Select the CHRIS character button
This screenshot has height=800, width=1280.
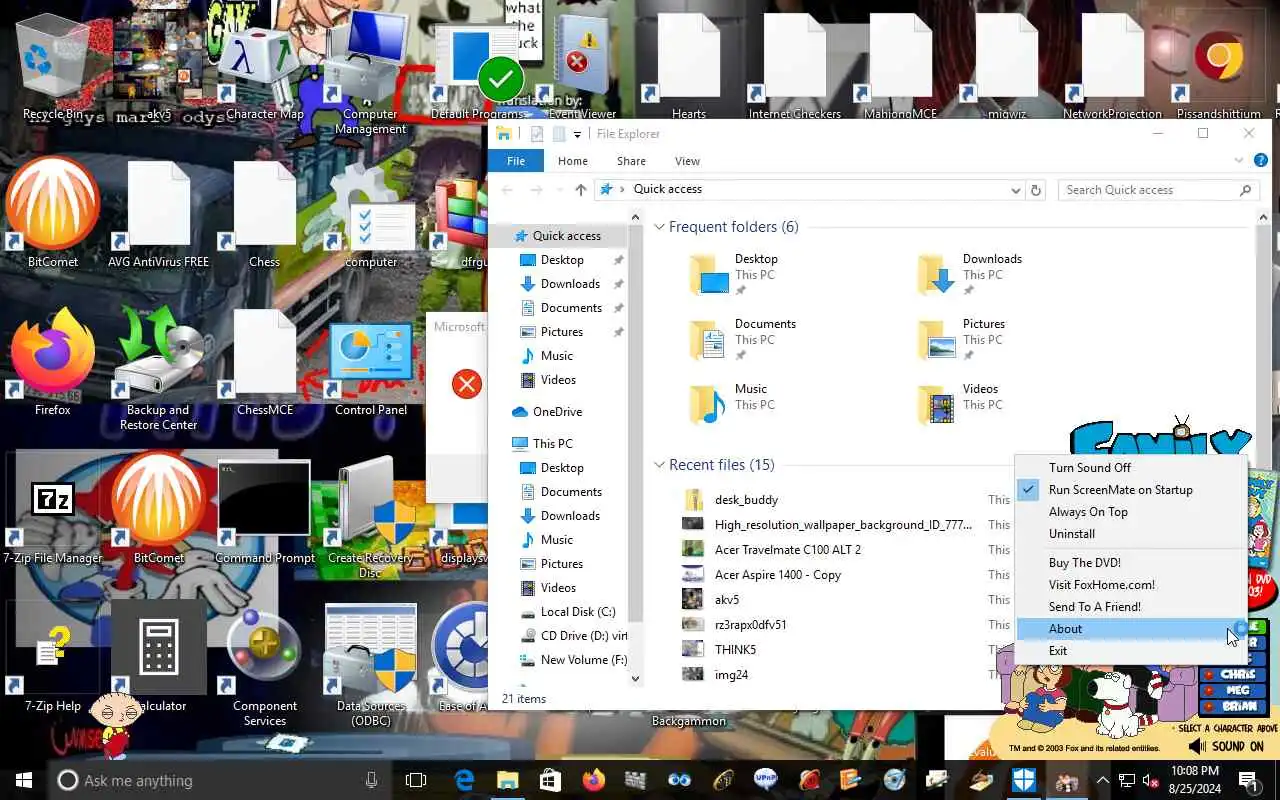[1236, 674]
